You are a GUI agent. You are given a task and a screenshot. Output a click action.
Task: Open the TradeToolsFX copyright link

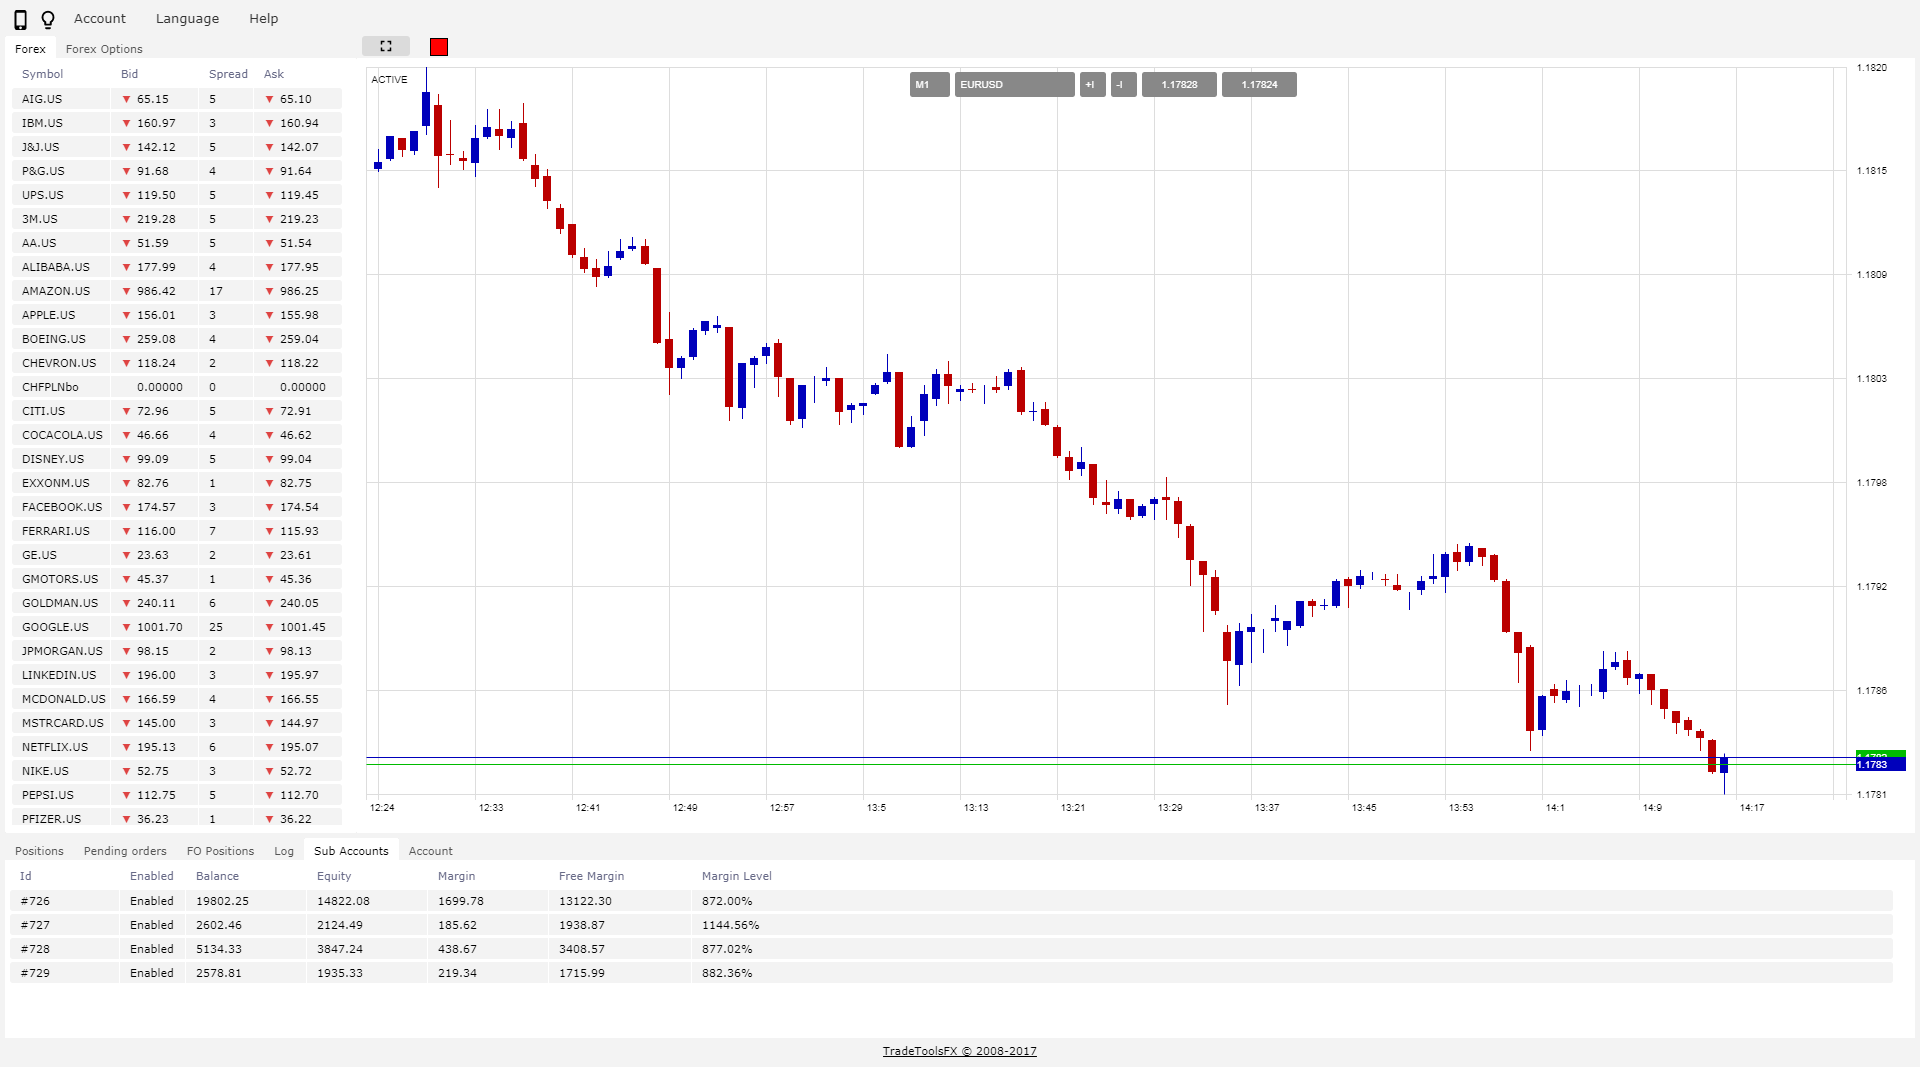point(958,1051)
